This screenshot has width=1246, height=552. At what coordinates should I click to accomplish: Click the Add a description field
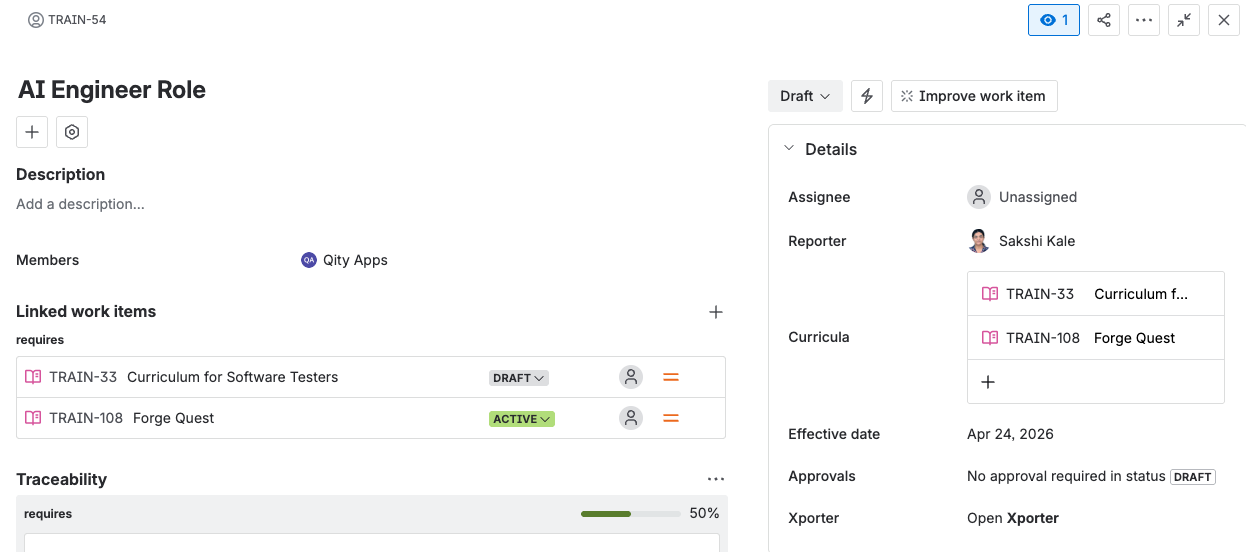(80, 204)
